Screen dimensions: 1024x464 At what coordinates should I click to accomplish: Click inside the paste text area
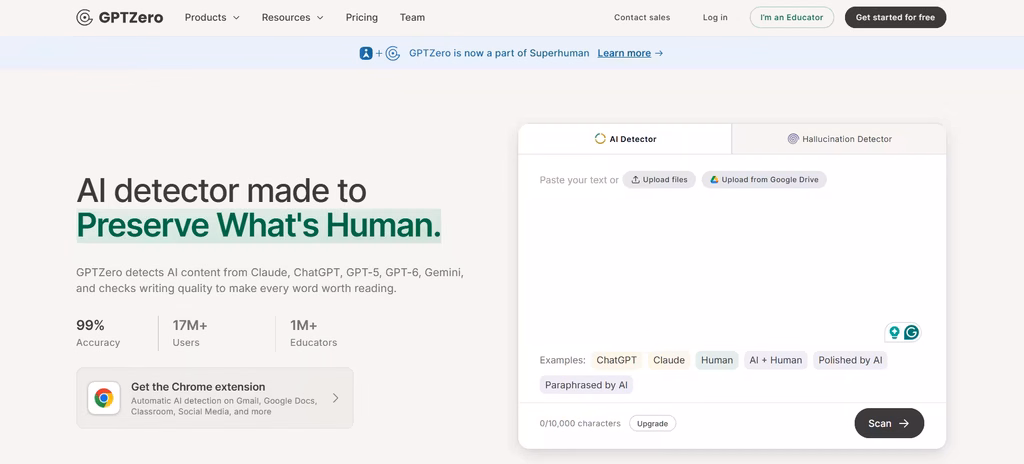point(731,261)
